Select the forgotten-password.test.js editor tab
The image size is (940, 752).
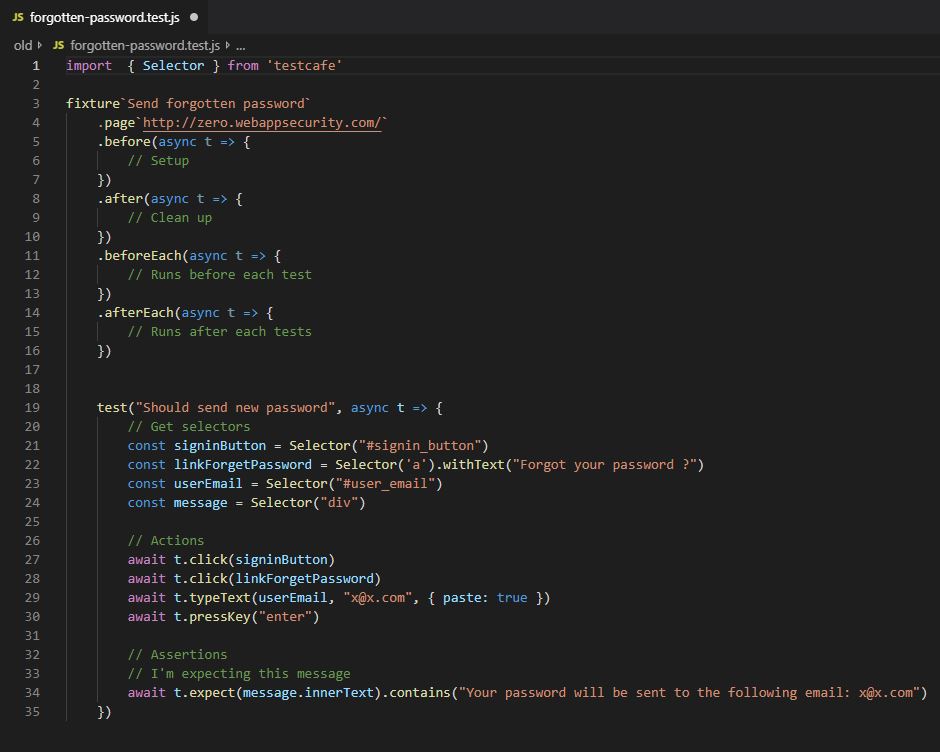[104, 17]
